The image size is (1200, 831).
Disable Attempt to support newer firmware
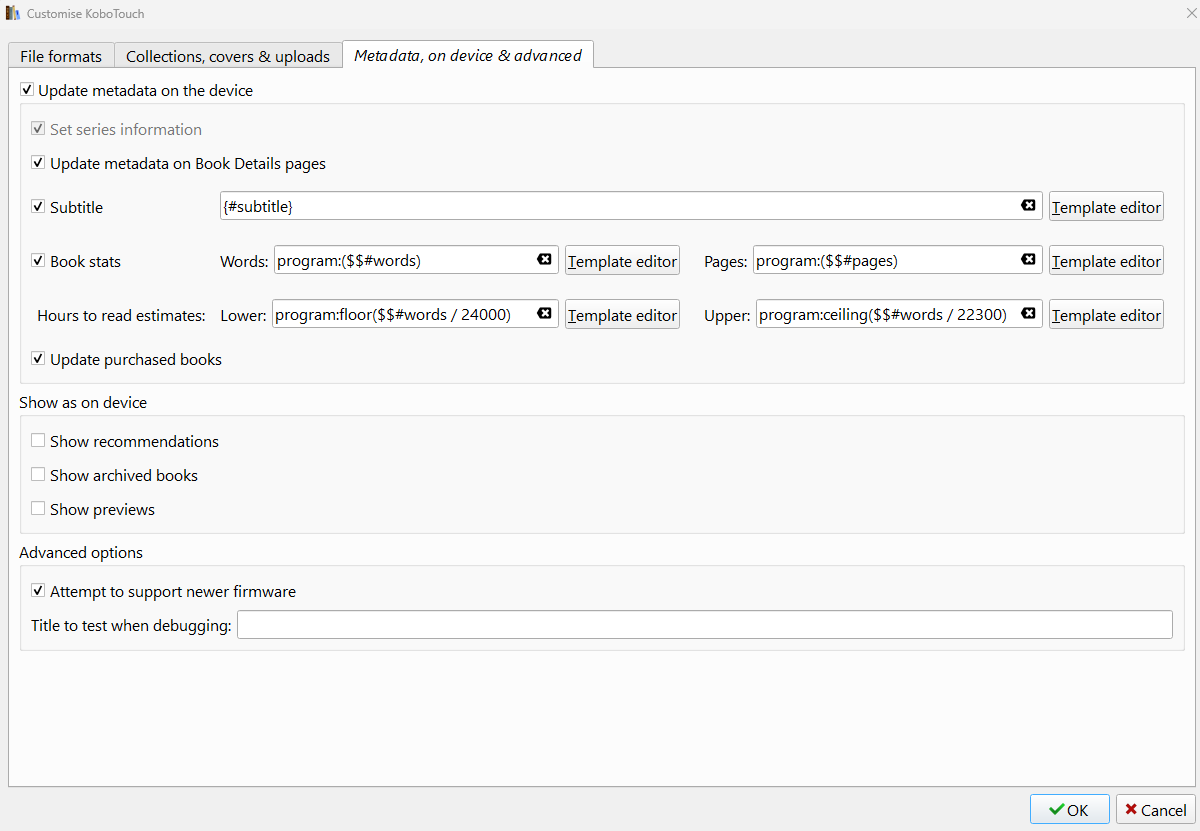pyautogui.click(x=38, y=591)
